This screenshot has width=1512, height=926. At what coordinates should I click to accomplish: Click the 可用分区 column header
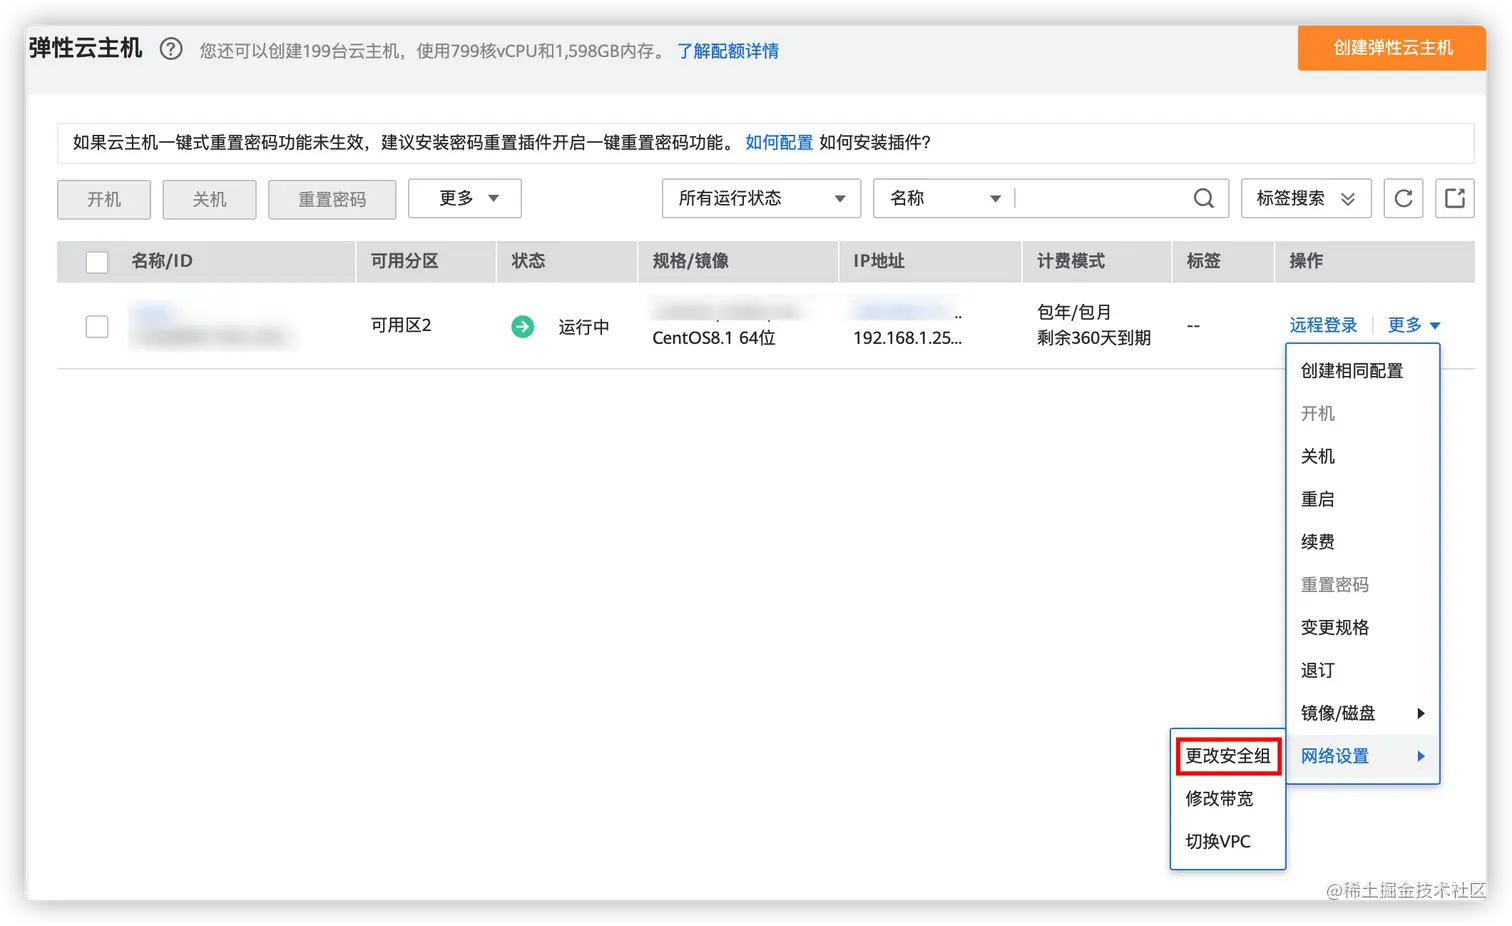405,261
